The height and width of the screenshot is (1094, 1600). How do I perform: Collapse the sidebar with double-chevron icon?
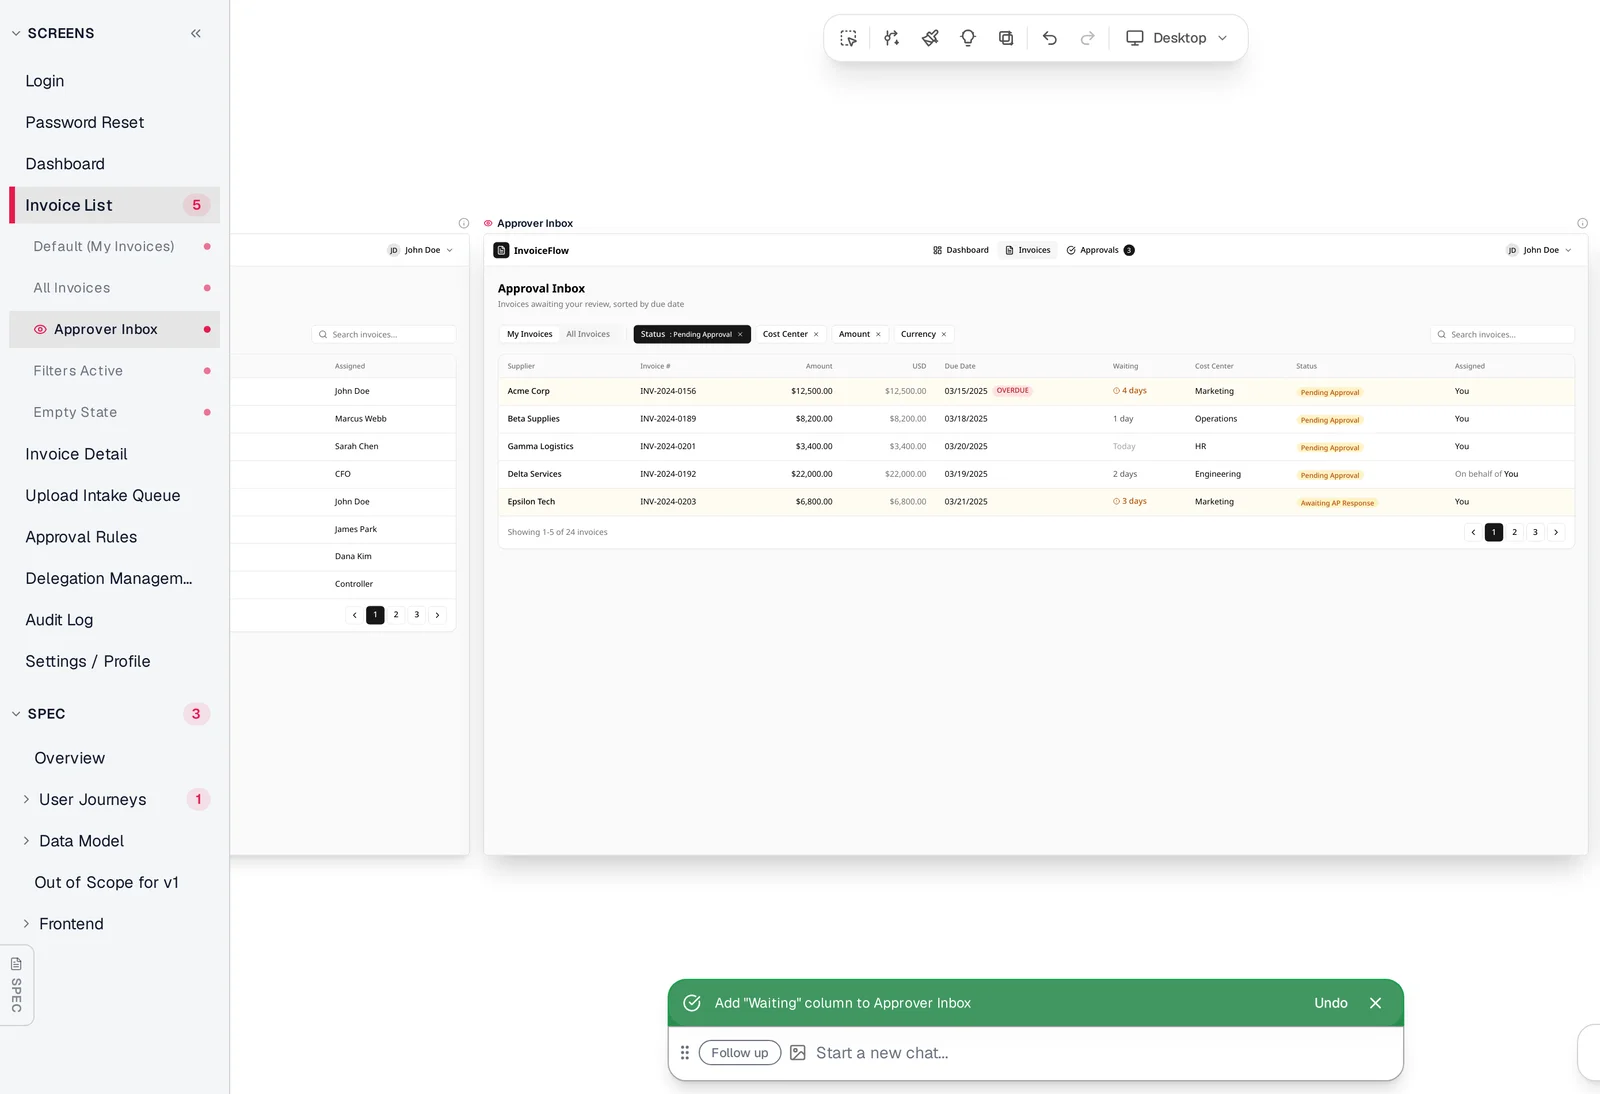[196, 33]
